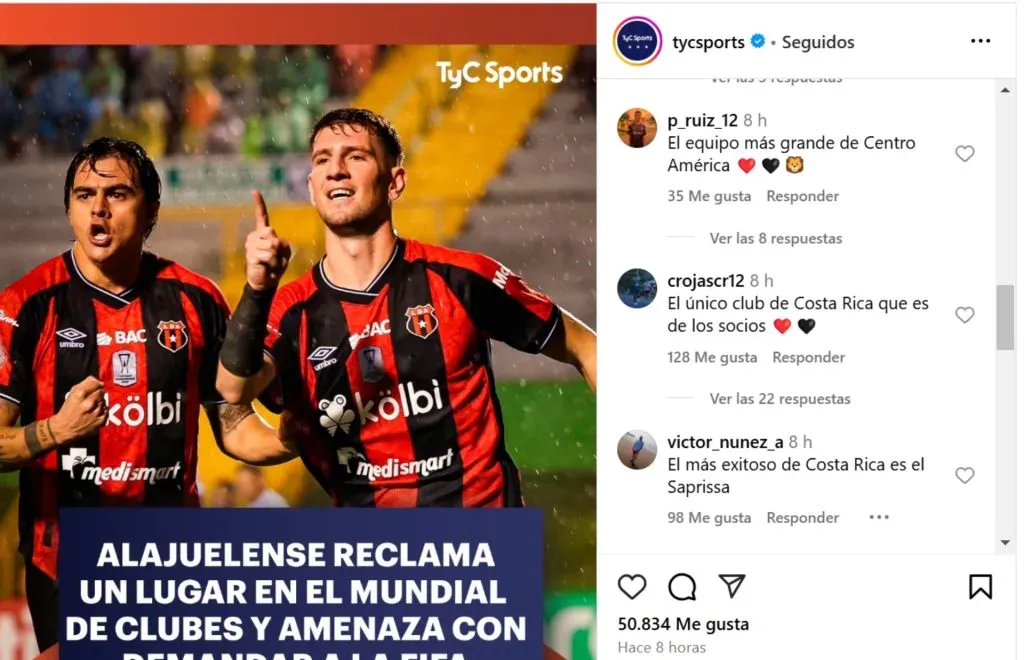This screenshot has width=1024, height=660.
Task: Like victor_nunez_a's comment heart
Action: [x=965, y=475]
